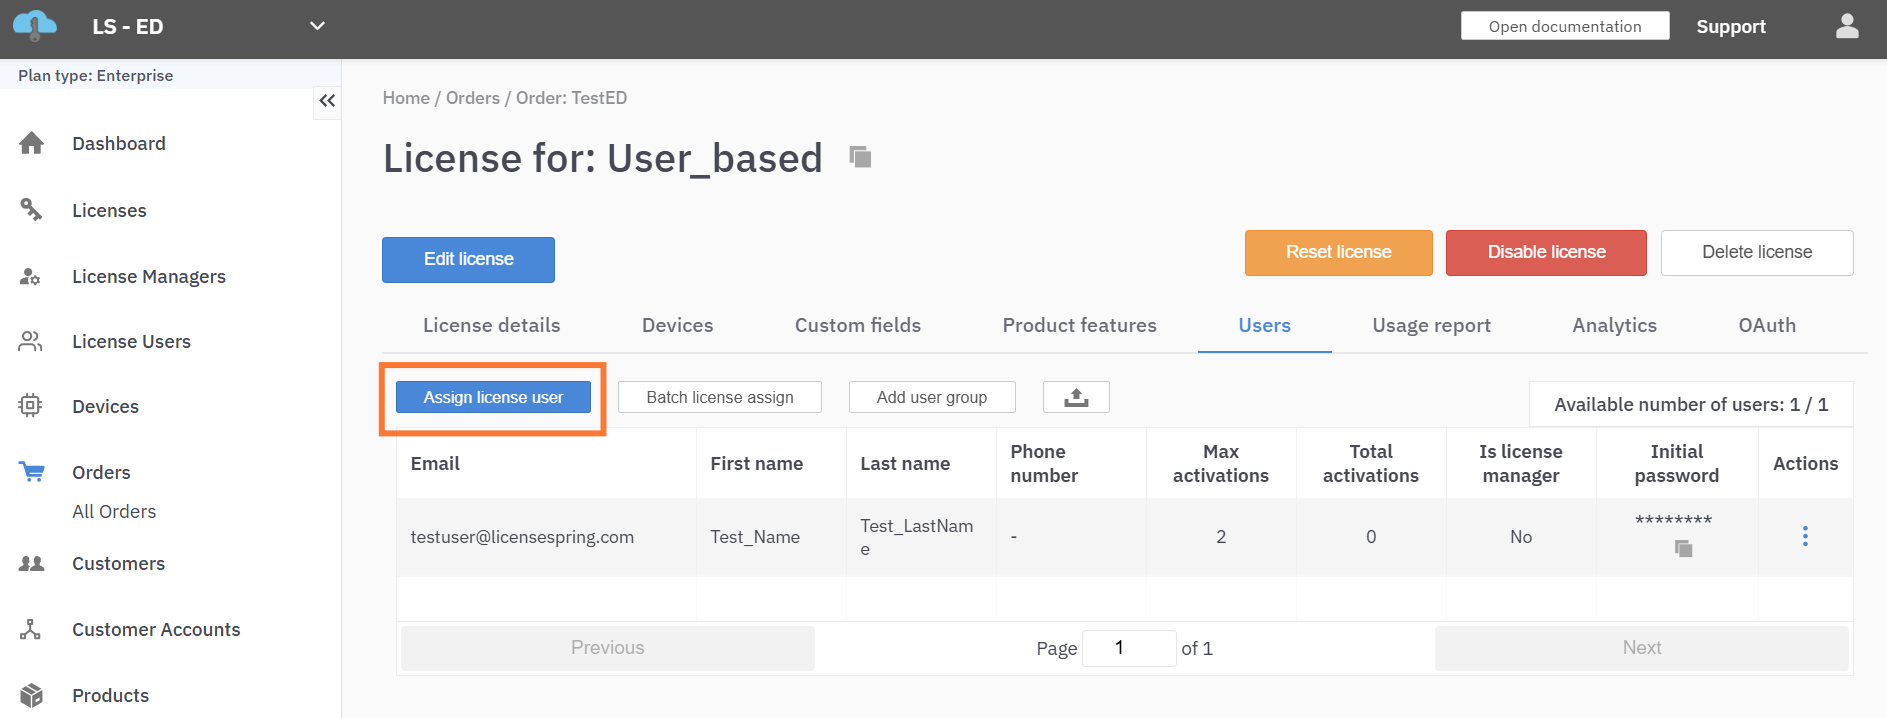Select the Product features tab
Image resolution: width=1887 pixels, height=718 pixels.
[x=1079, y=325]
